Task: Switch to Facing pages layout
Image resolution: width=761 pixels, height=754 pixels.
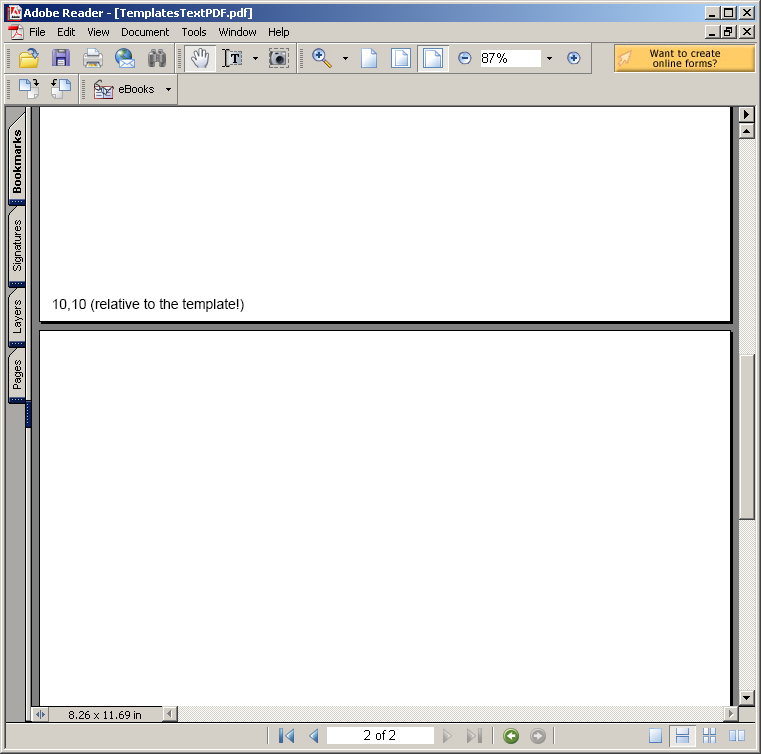Action: (x=737, y=736)
